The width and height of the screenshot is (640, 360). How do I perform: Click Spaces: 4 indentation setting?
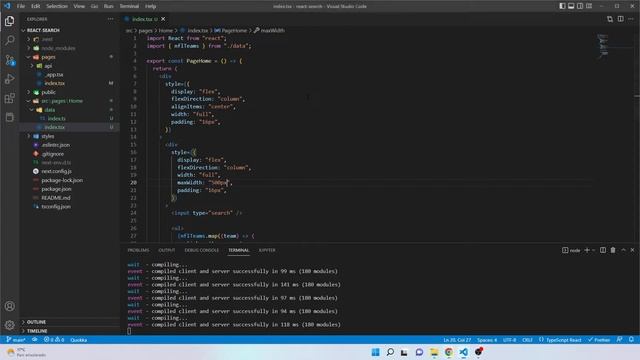click(x=487, y=340)
